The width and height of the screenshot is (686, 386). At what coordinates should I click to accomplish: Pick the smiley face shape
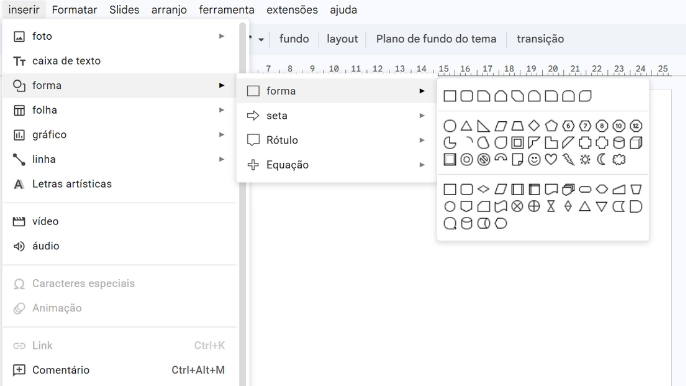534,160
